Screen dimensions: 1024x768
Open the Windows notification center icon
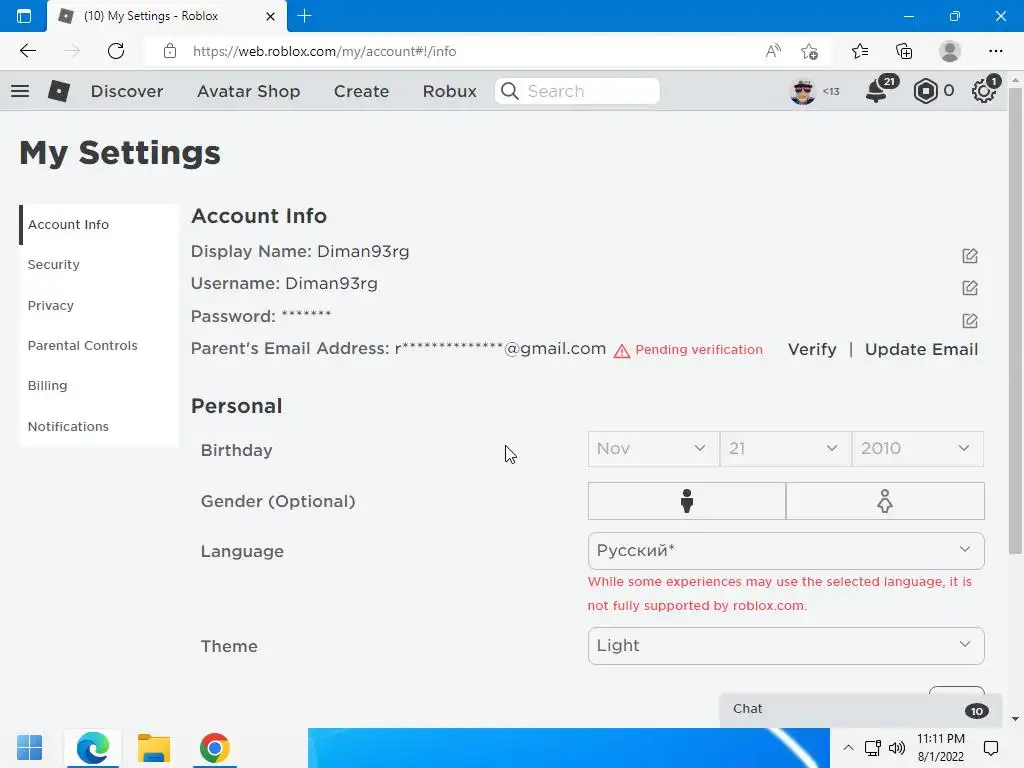coord(991,748)
